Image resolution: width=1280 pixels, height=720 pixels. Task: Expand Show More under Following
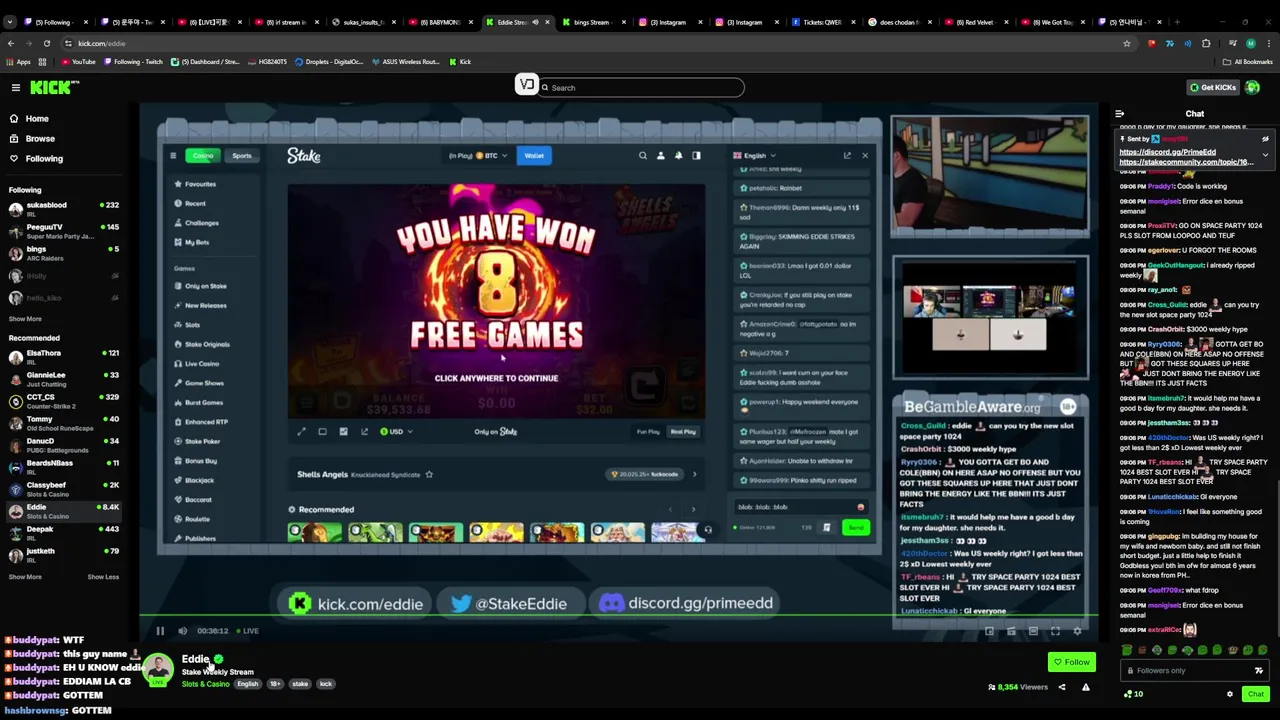tap(25, 319)
